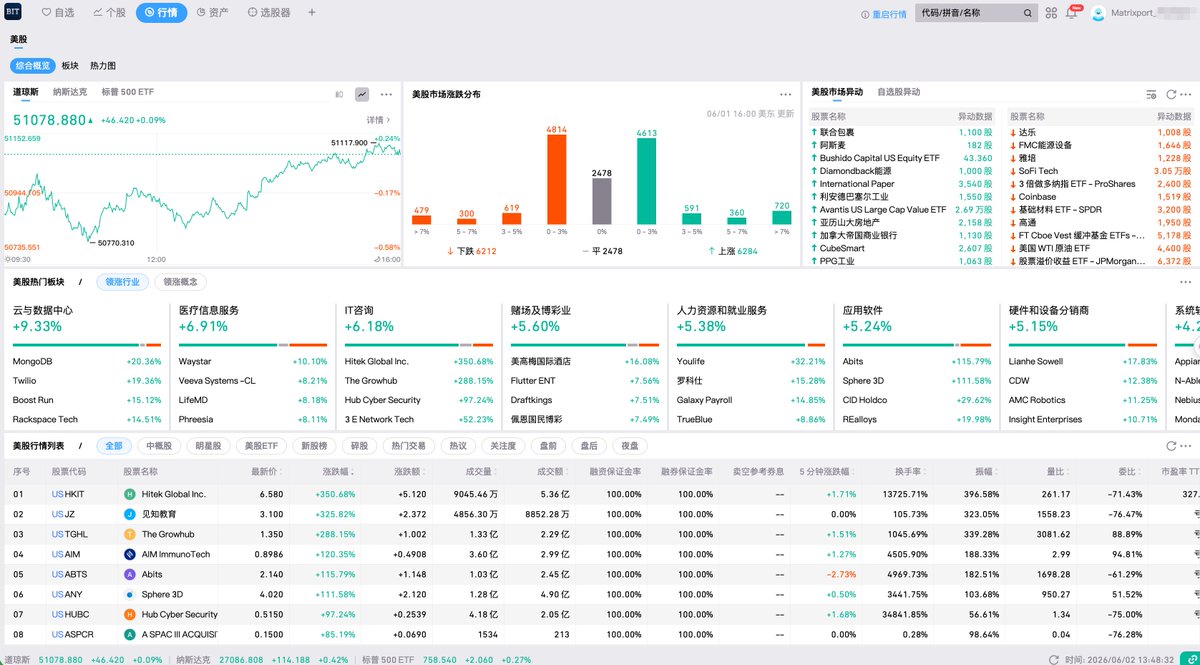Click the Matrixport user avatar
Screen dimensions: 1200x665
(x=1098, y=14)
